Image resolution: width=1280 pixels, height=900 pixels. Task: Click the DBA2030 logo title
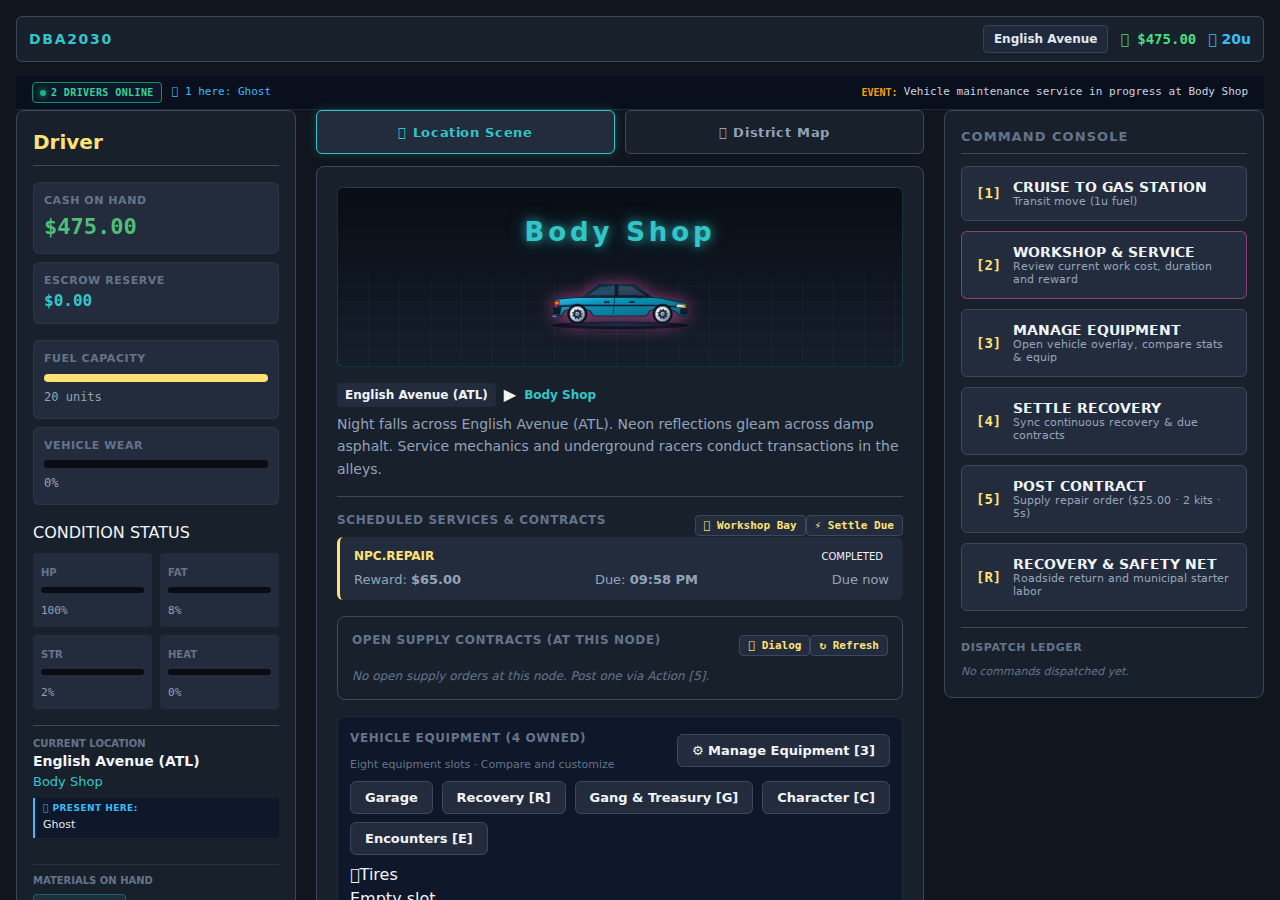[x=70, y=39]
